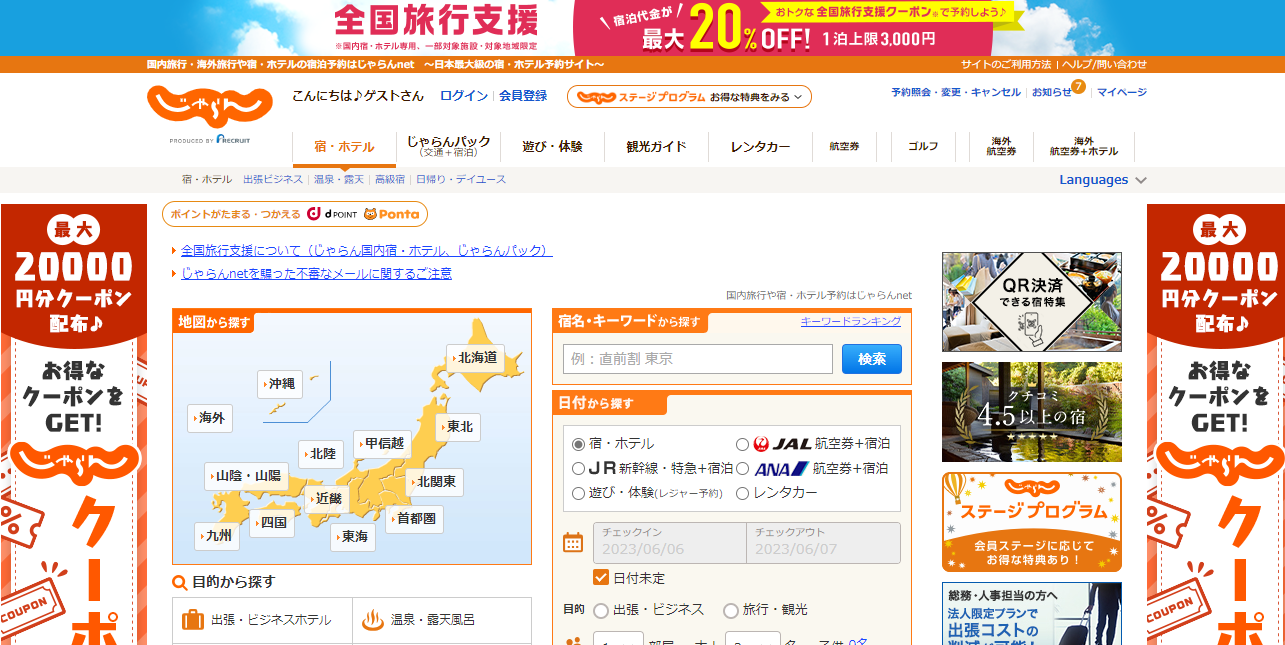Click the d POINT logo
Image resolution: width=1285 pixels, height=645 pixels.
333,214
